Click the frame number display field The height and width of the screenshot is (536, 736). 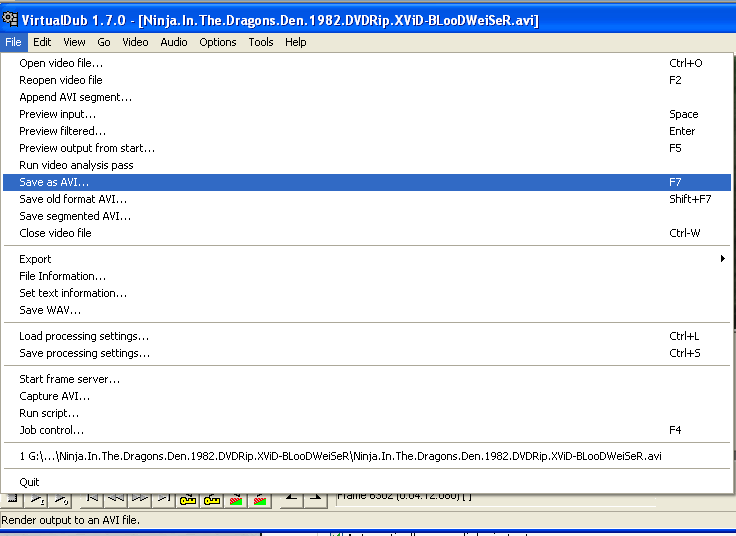[x=496, y=499]
